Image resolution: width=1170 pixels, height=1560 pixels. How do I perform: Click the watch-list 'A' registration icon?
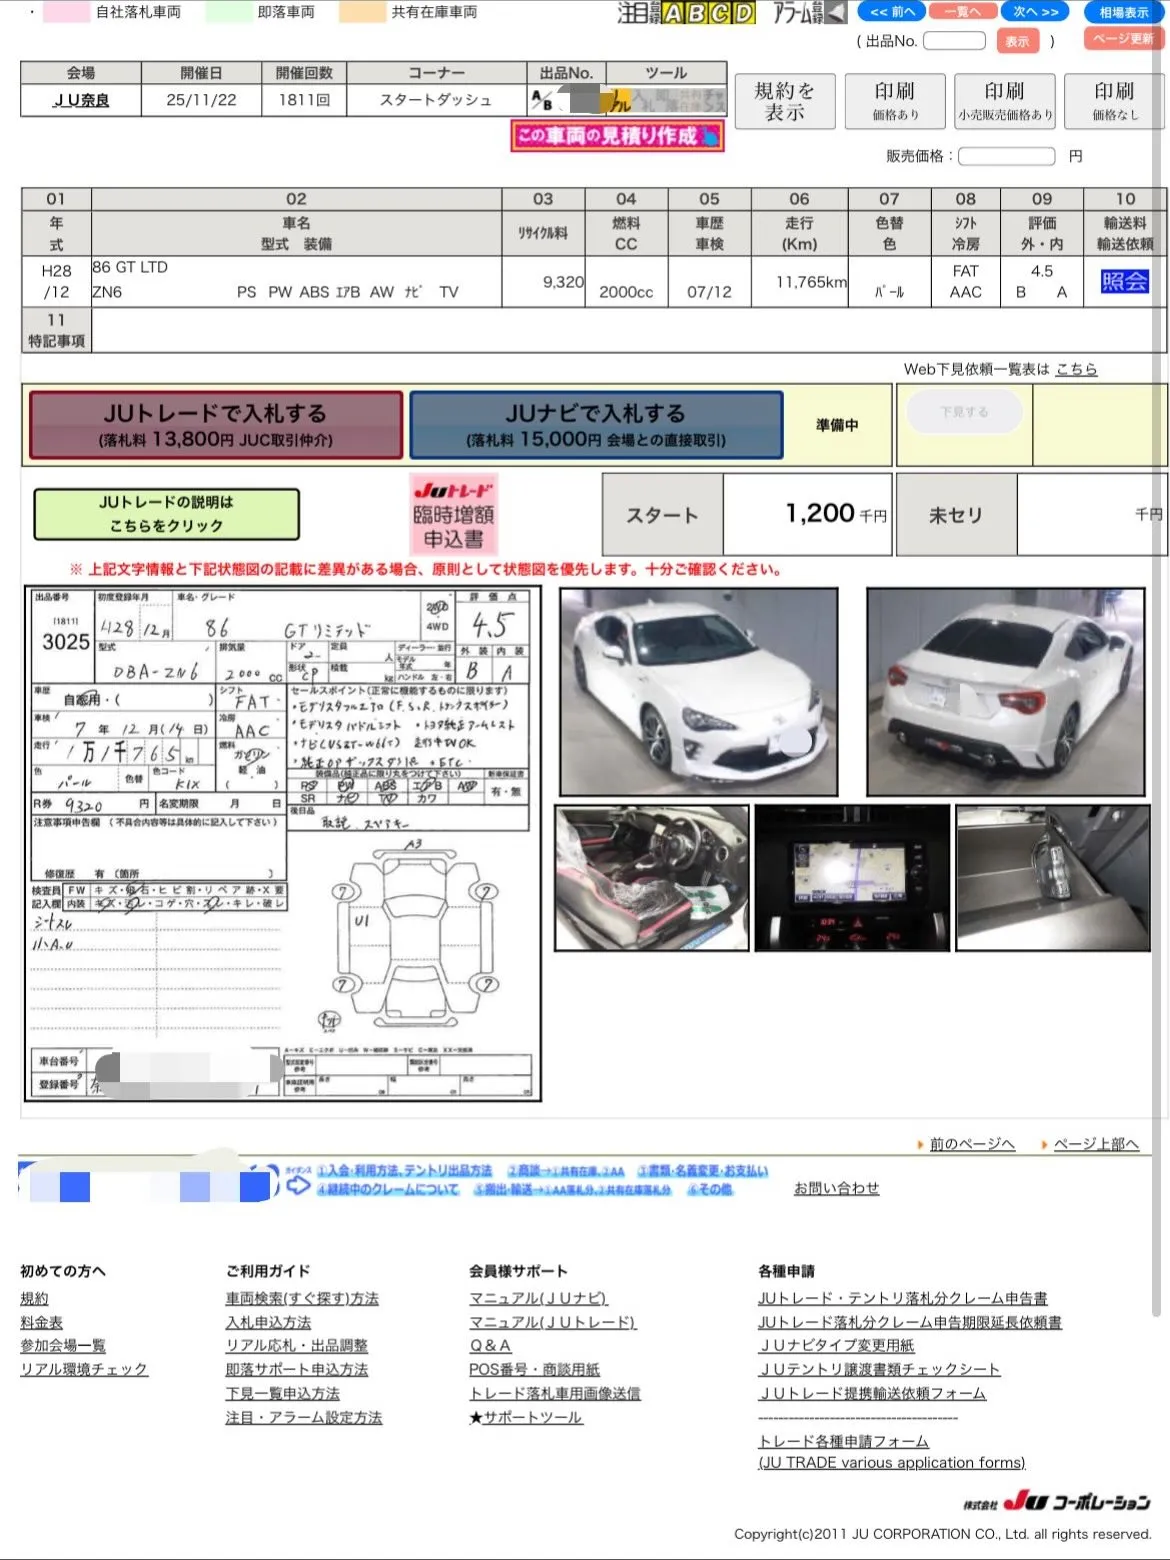tap(673, 13)
